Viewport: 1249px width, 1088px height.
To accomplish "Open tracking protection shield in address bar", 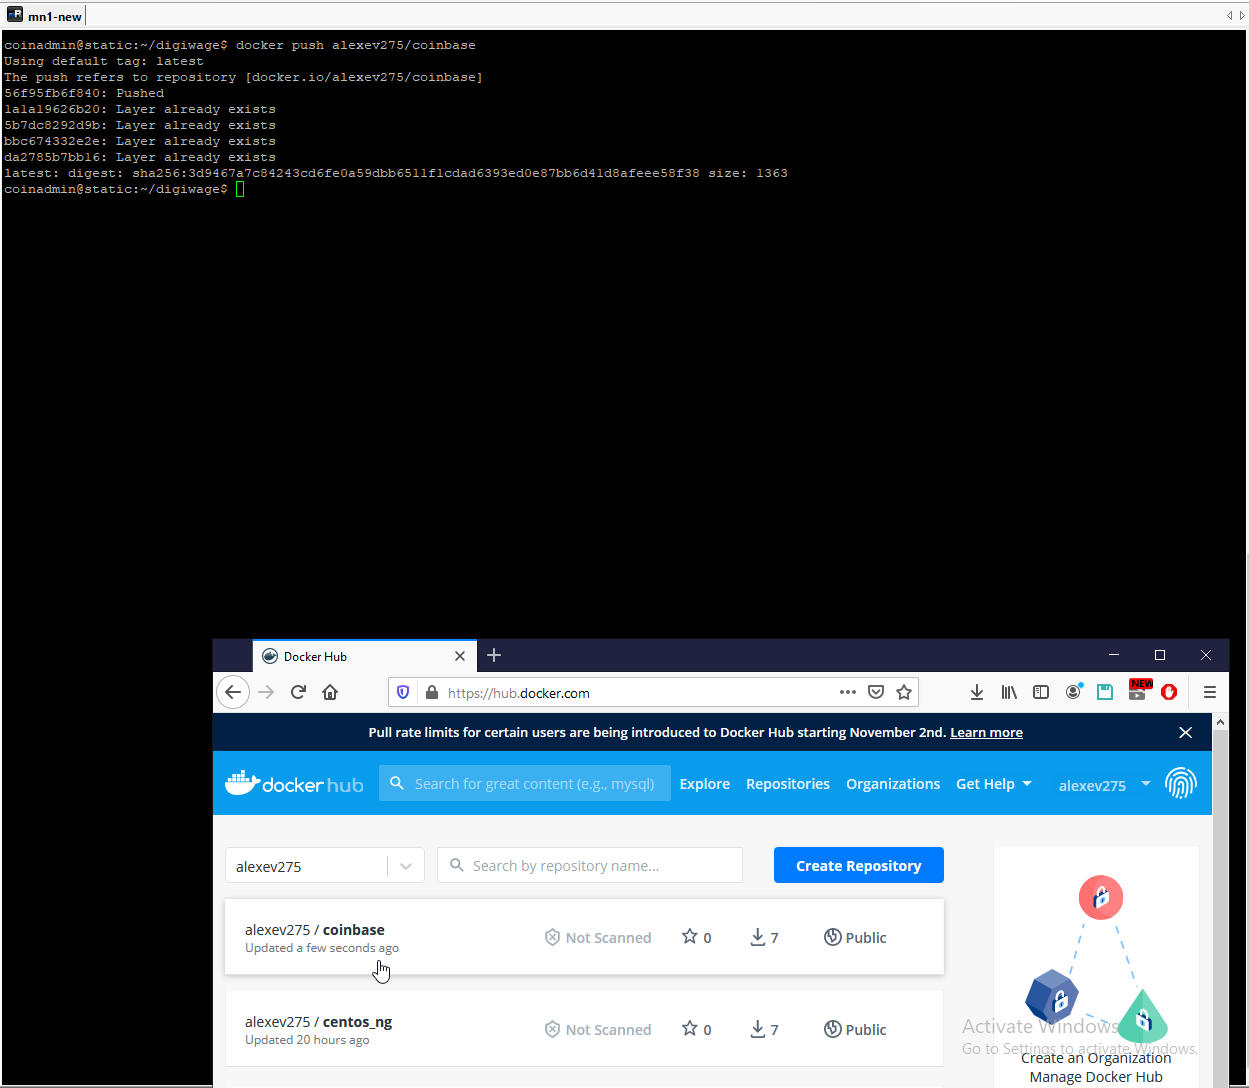I will tap(403, 692).
